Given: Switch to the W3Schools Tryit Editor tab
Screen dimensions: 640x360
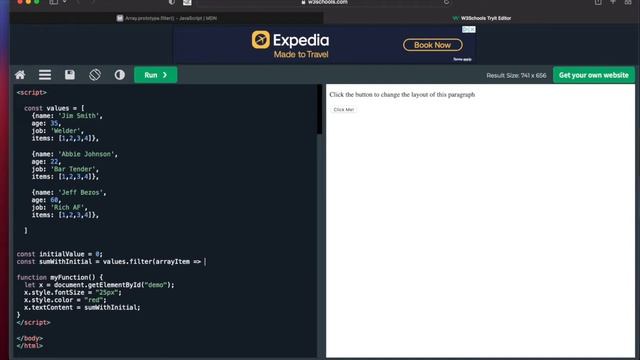Looking at the screenshot, I should (482, 18).
